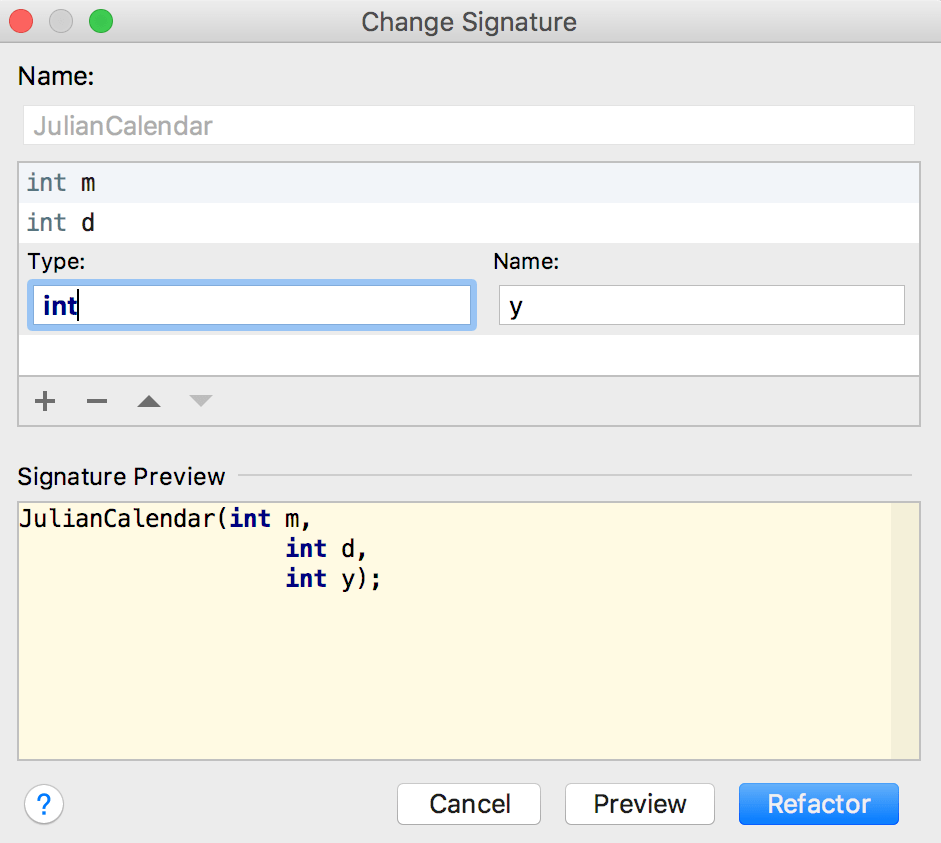Viewport: 941px width, 843px height.
Task: Click the gray minimize traffic light button
Action: (x=60, y=21)
